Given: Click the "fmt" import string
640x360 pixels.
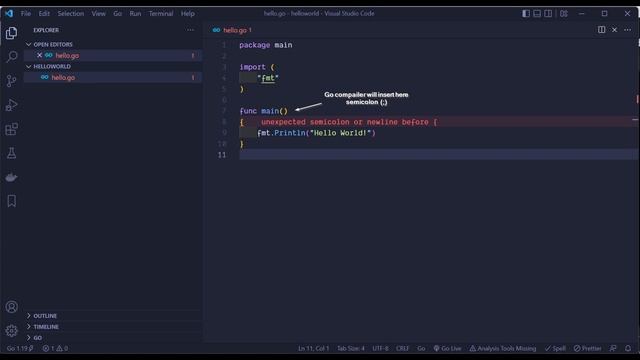Looking at the screenshot, I should coord(268,78).
